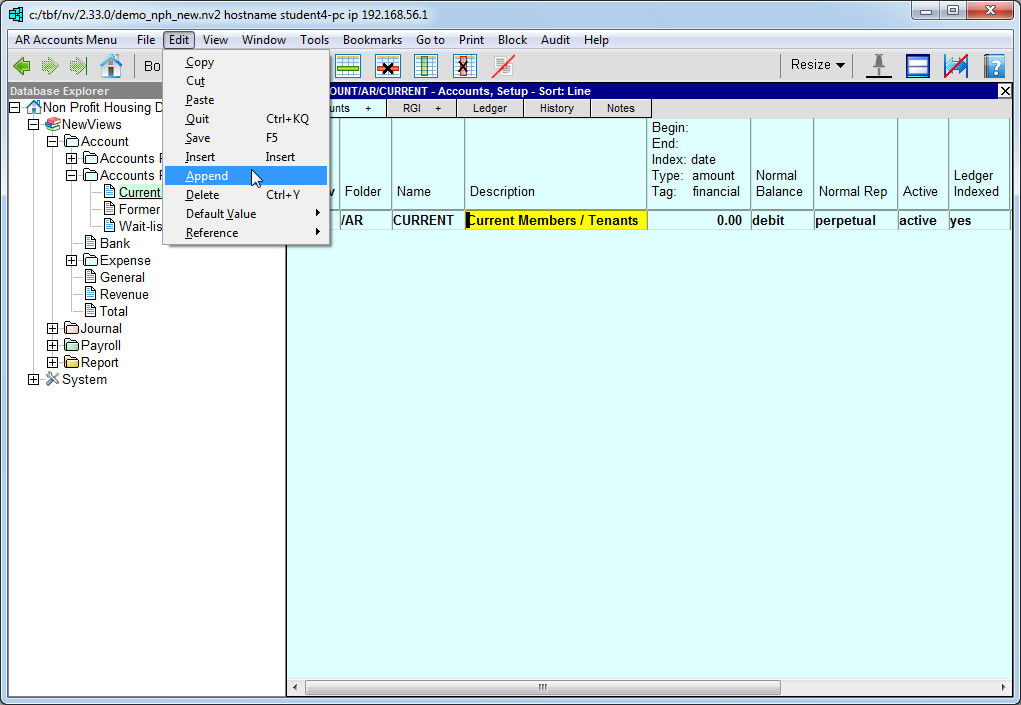Select Delete in the Edit menu
The height and width of the screenshot is (705, 1021).
(202, 195)
